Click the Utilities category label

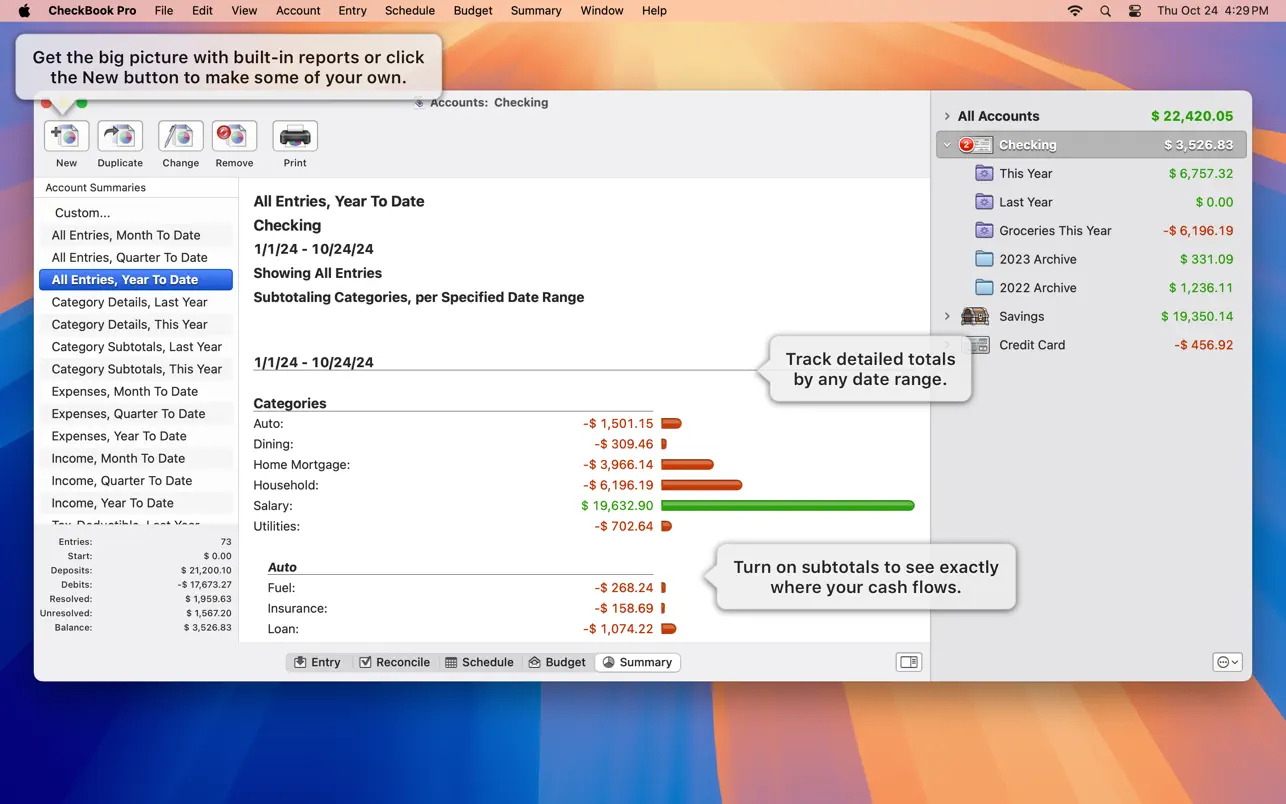coord(277,526)
